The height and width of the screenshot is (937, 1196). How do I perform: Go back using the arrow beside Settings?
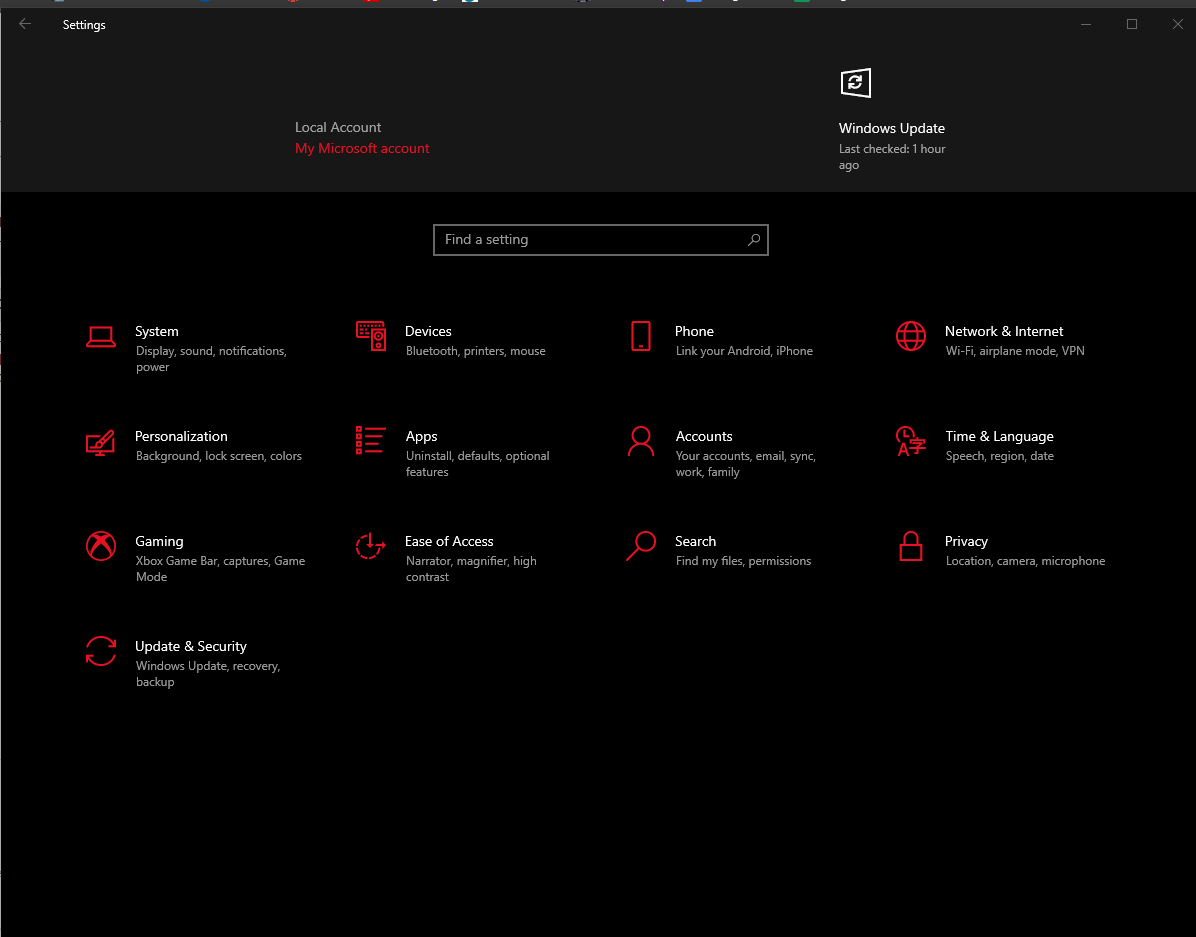pos(25,24)
